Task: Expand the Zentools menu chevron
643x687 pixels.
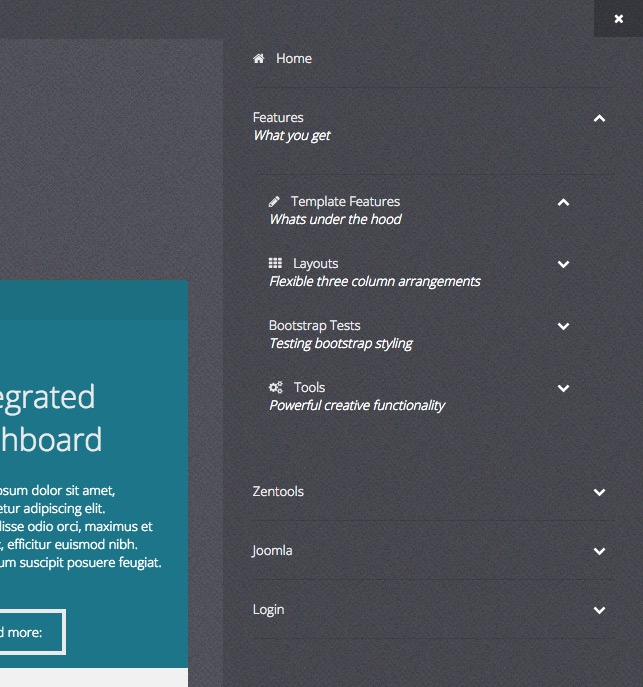Action: [599, 492]
